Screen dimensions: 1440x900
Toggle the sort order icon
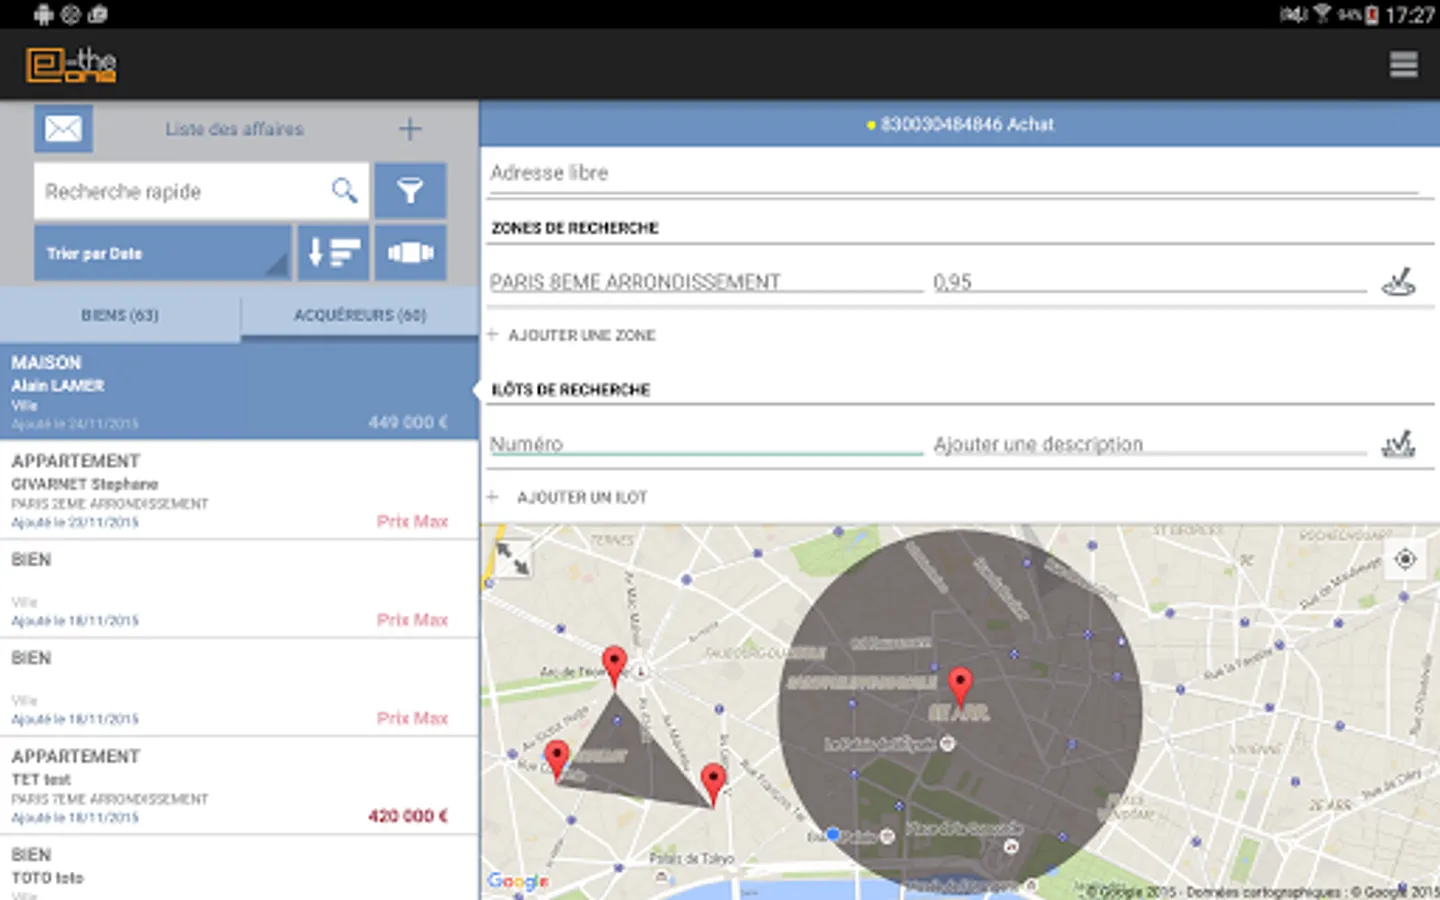[x=333, y=253]
